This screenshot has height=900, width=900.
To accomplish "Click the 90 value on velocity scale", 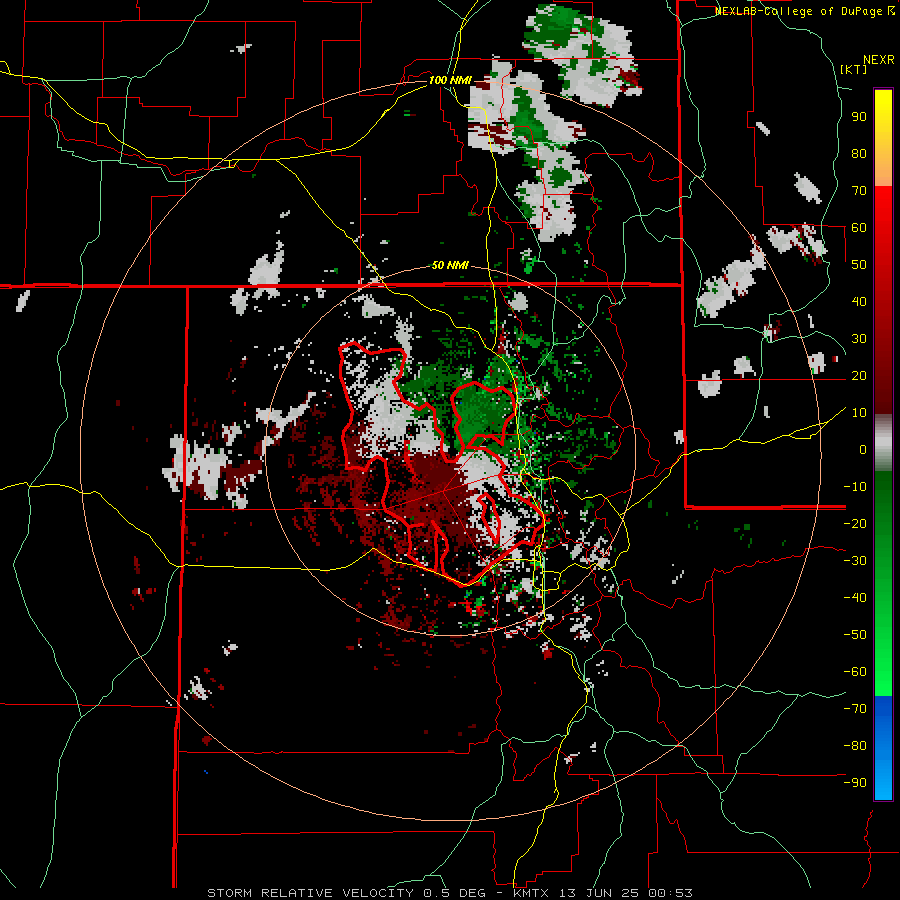I will tap(859, 117).
